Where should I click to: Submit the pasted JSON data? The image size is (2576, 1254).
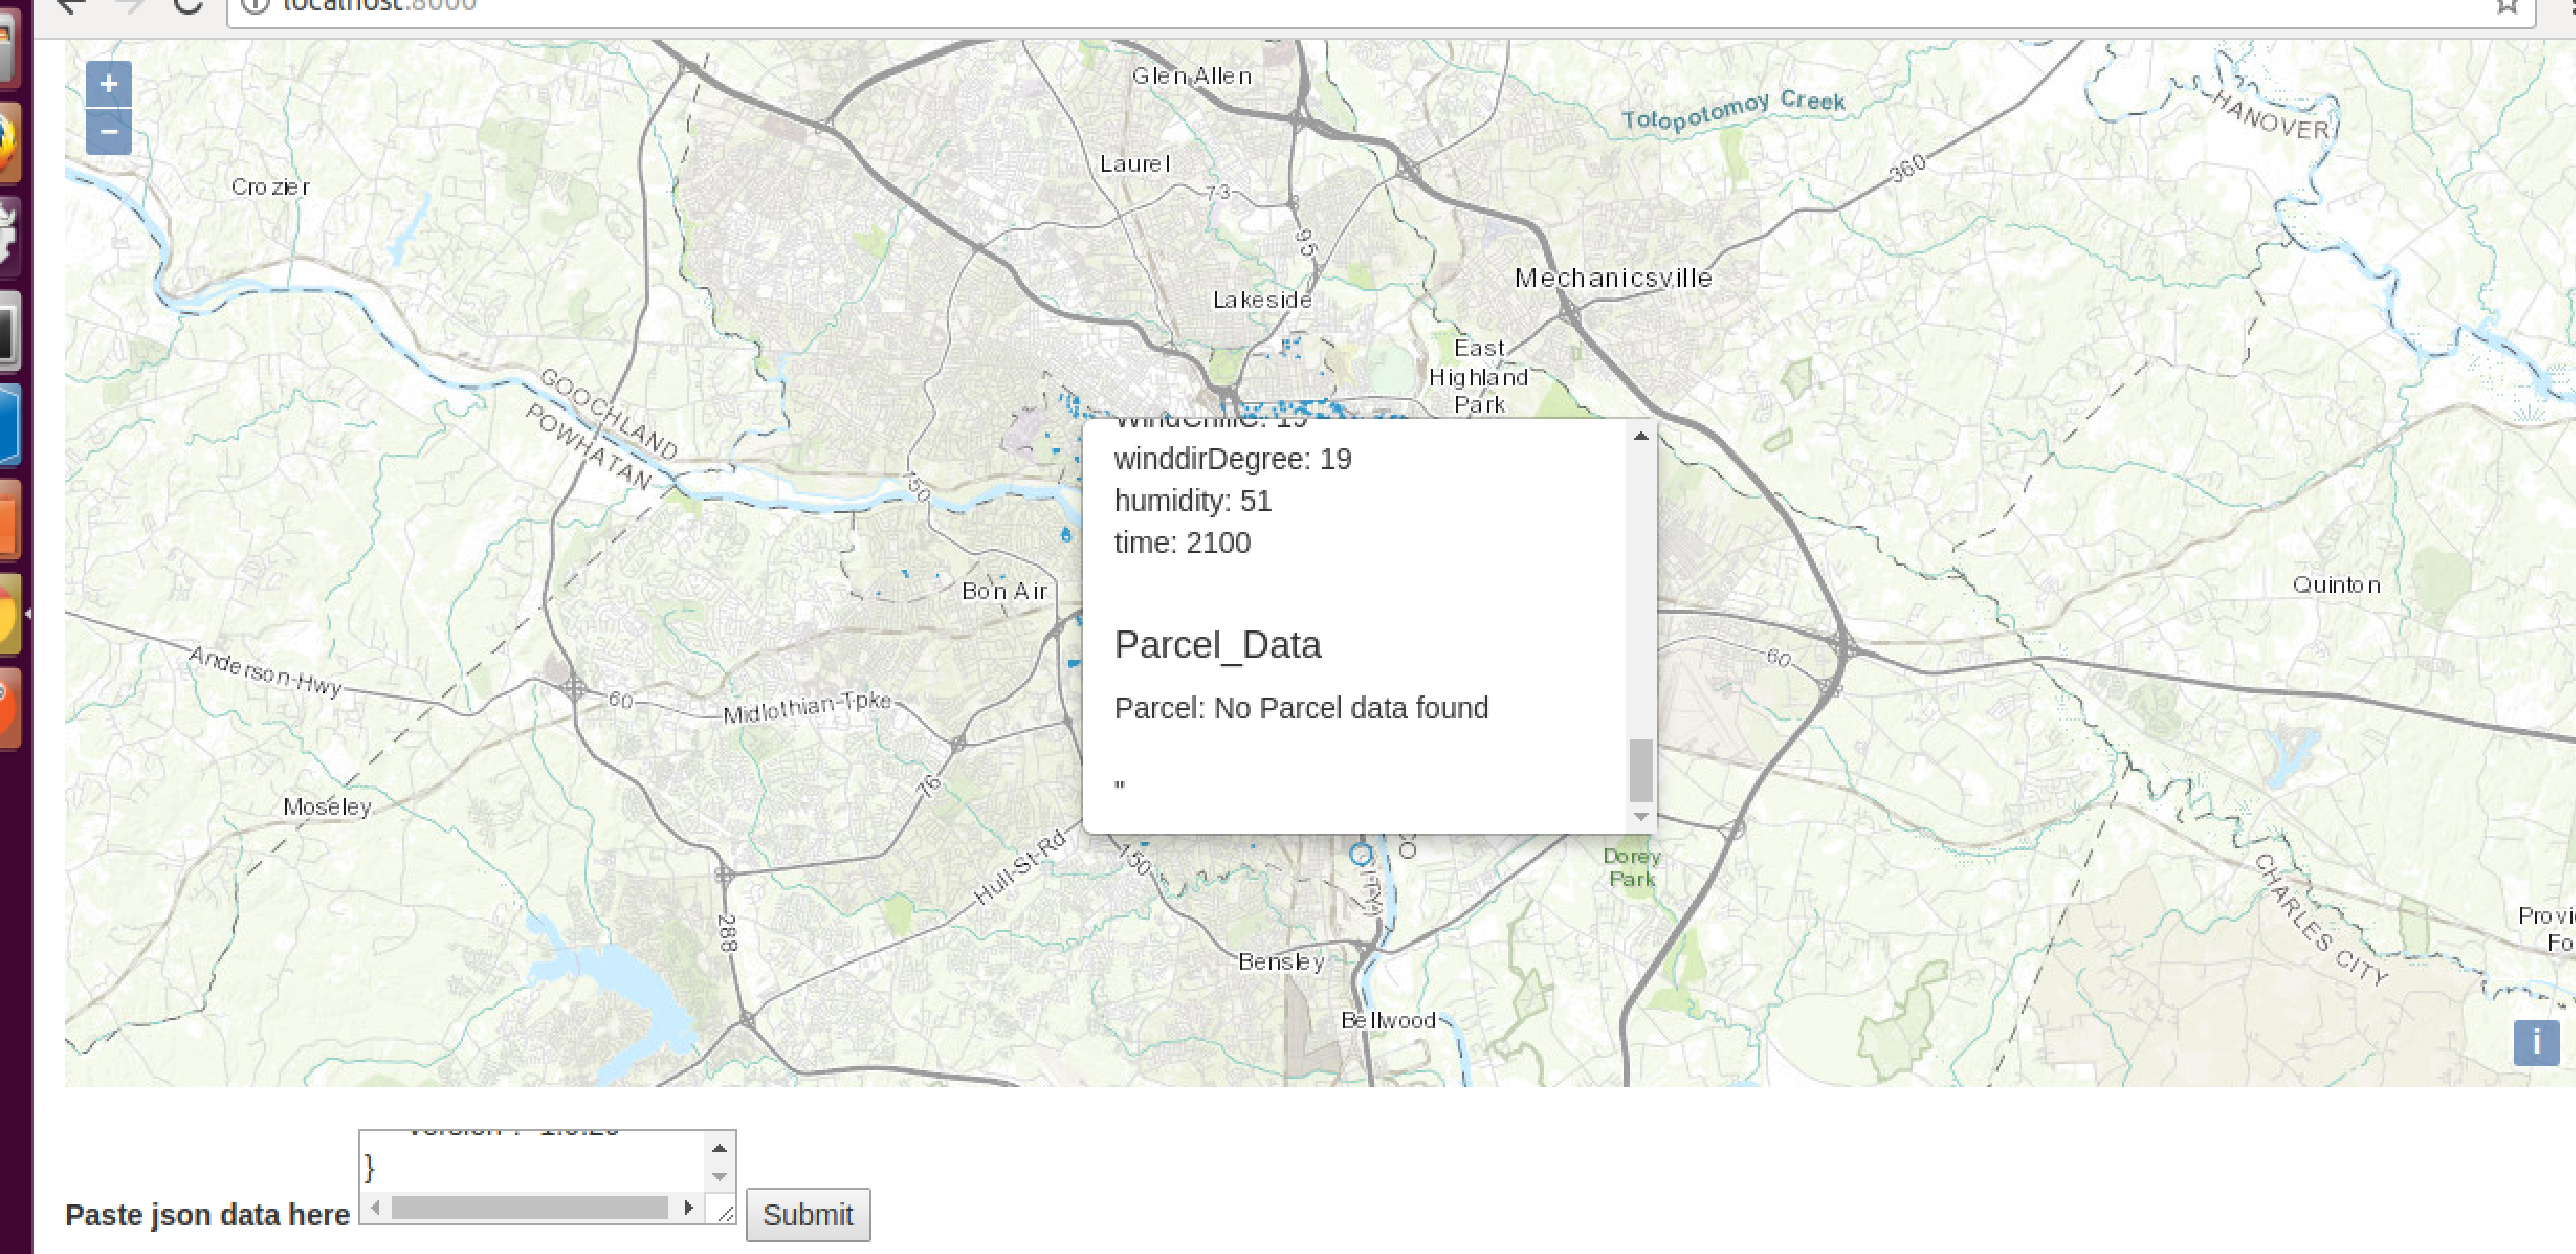coord(808,1214)
